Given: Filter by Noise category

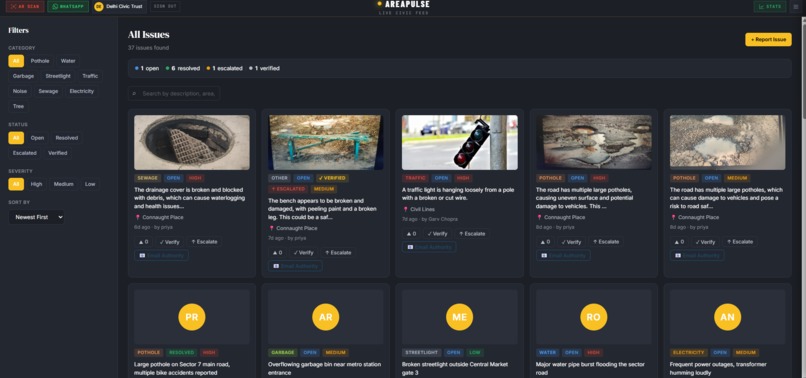Looking at the screenshot, I should (x=20, y=91).
